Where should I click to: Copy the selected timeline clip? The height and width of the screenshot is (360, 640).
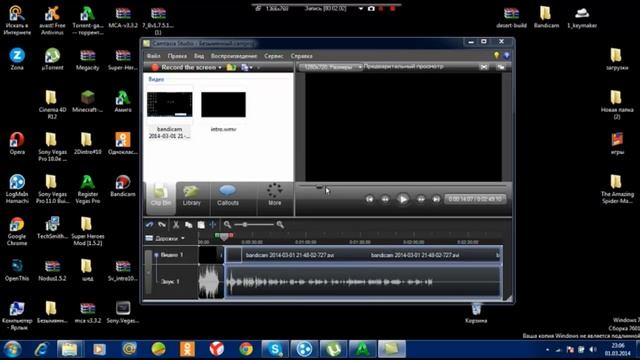(x=188, y=224)
